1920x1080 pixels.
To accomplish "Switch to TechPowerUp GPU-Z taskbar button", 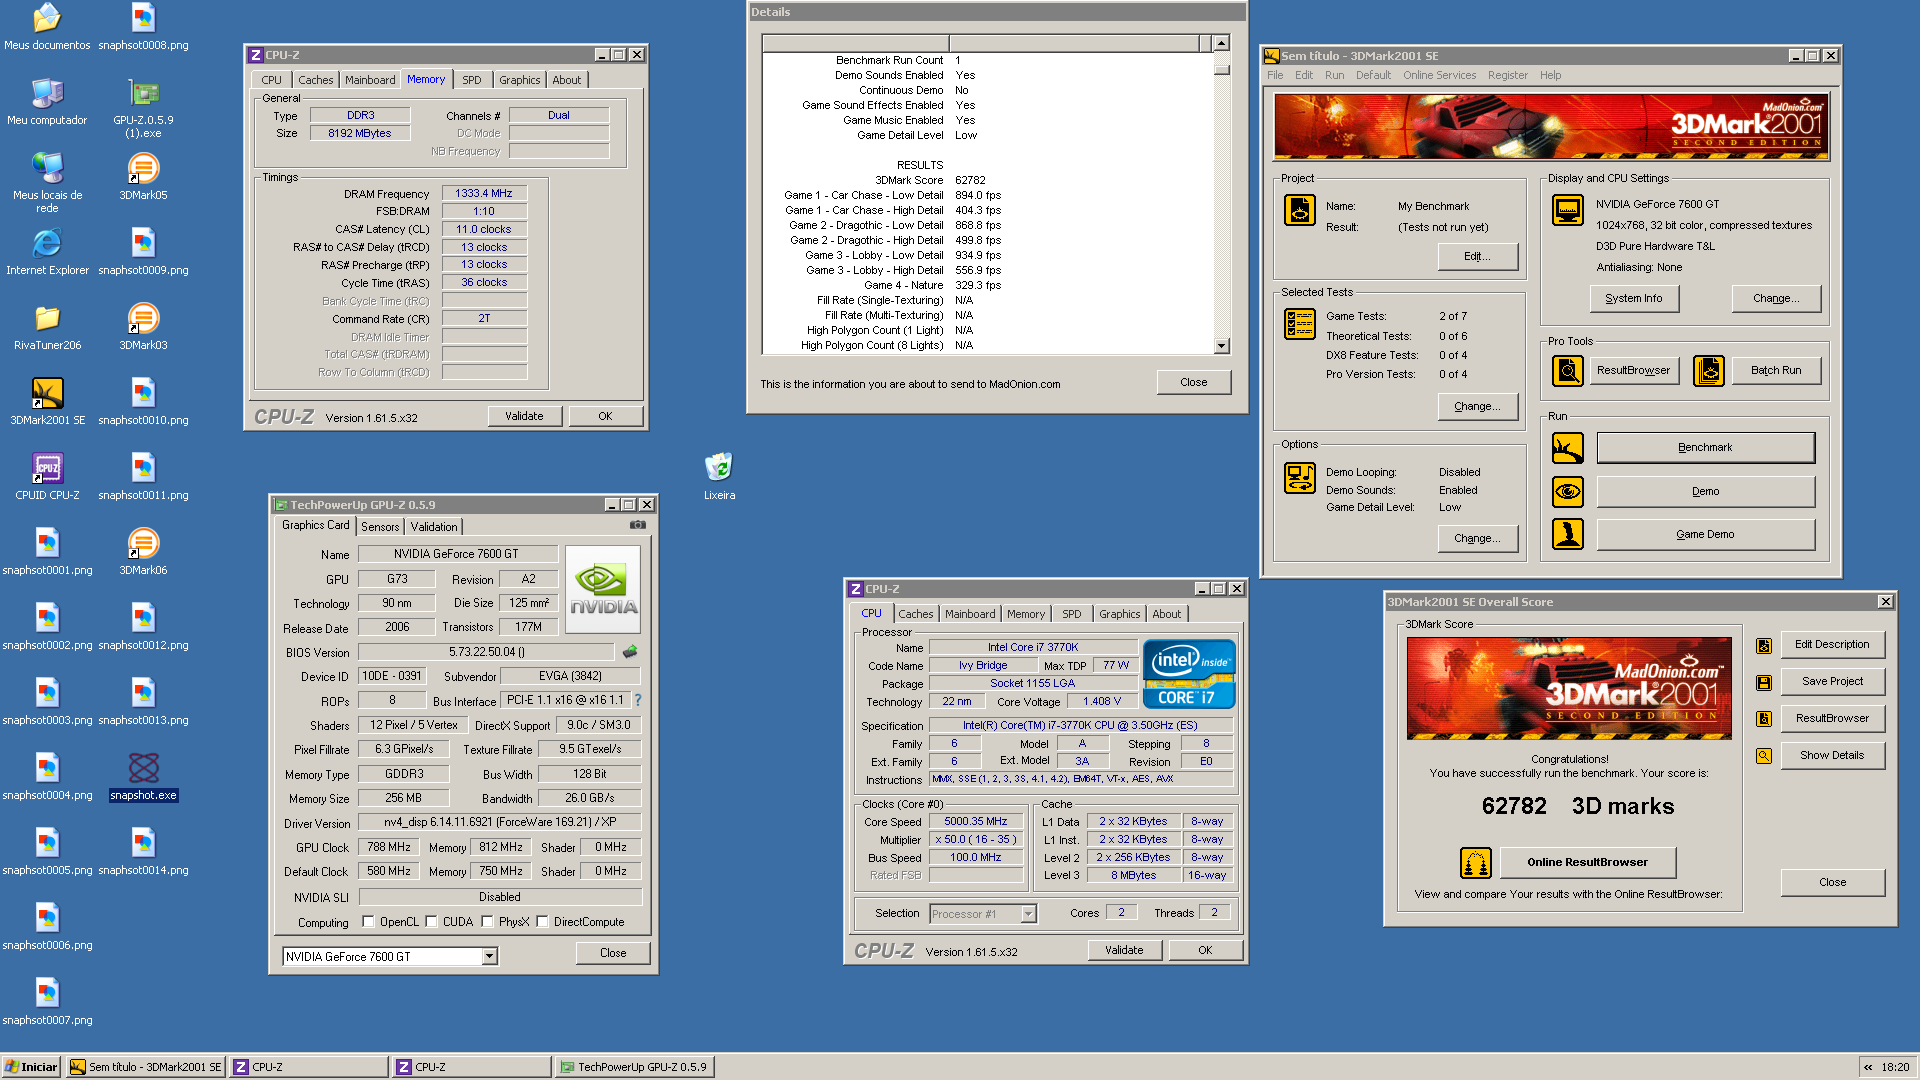I will click(x=634, y=1067).
